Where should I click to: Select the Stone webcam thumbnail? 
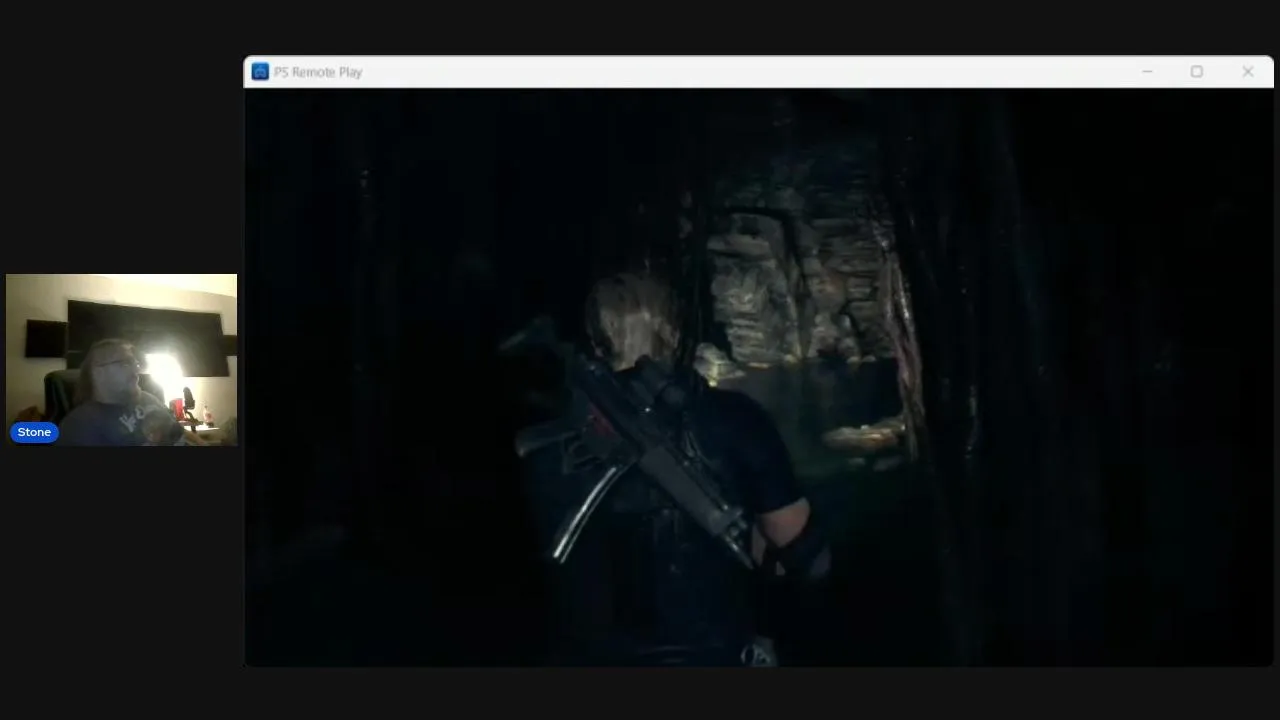pos(122,360)
